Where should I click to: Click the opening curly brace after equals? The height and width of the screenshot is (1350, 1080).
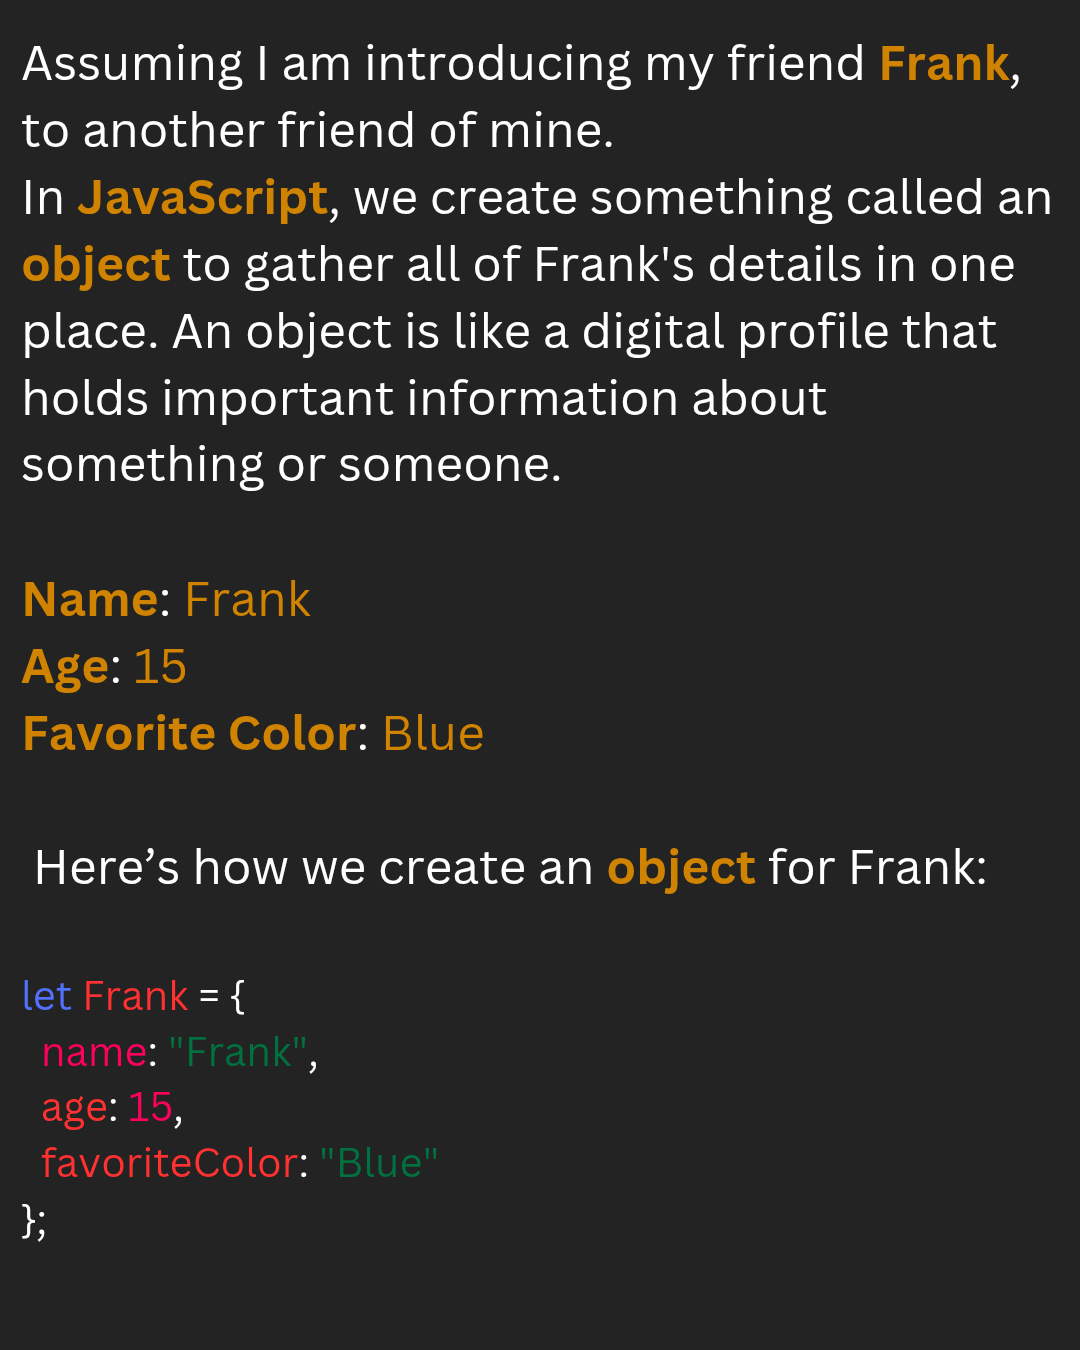[x=237, y=996]
